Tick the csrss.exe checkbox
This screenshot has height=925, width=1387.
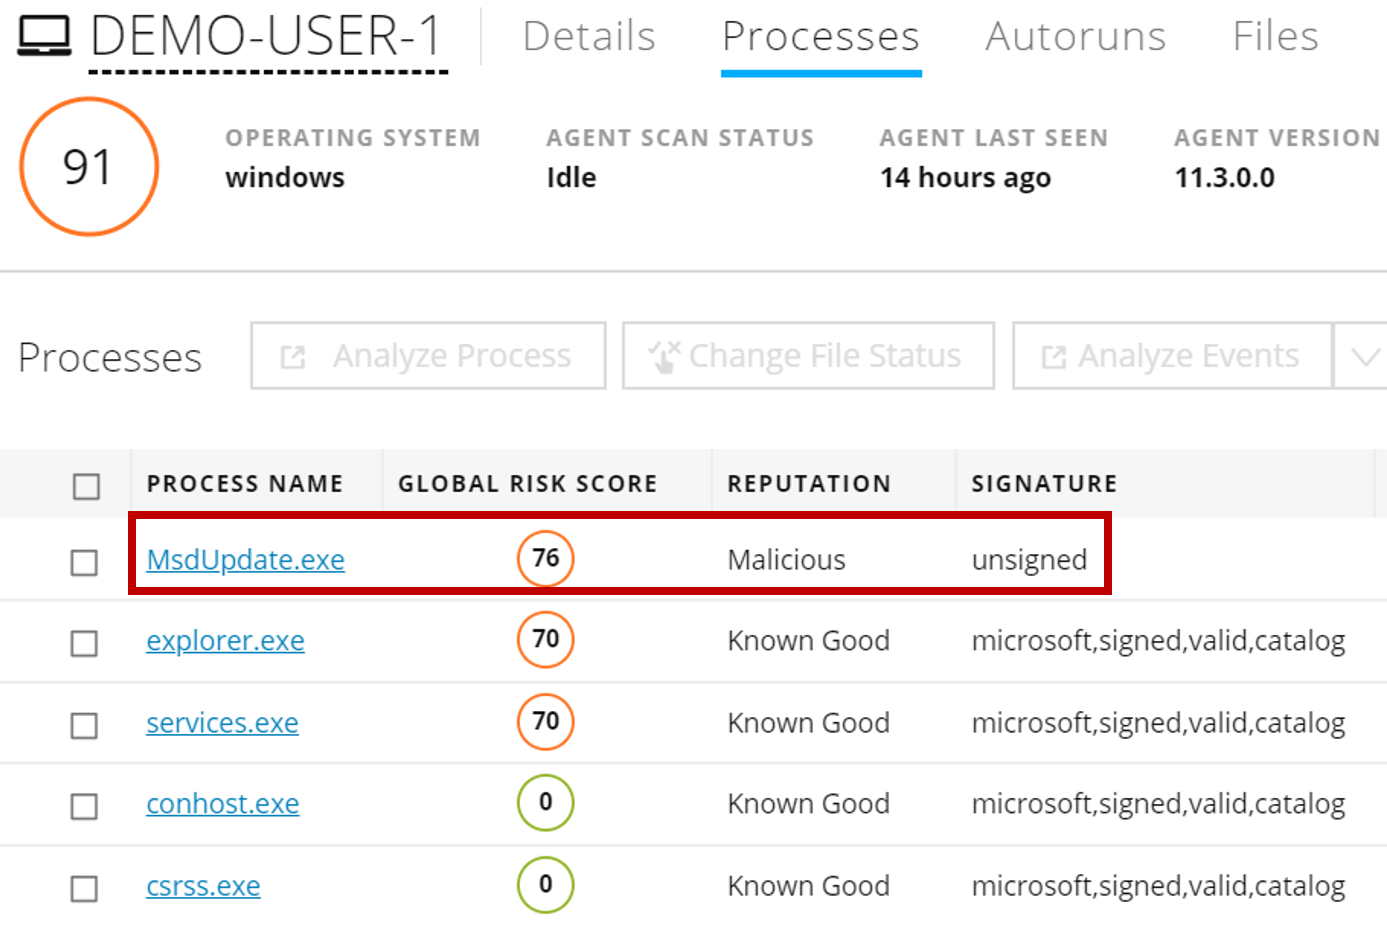85,888
